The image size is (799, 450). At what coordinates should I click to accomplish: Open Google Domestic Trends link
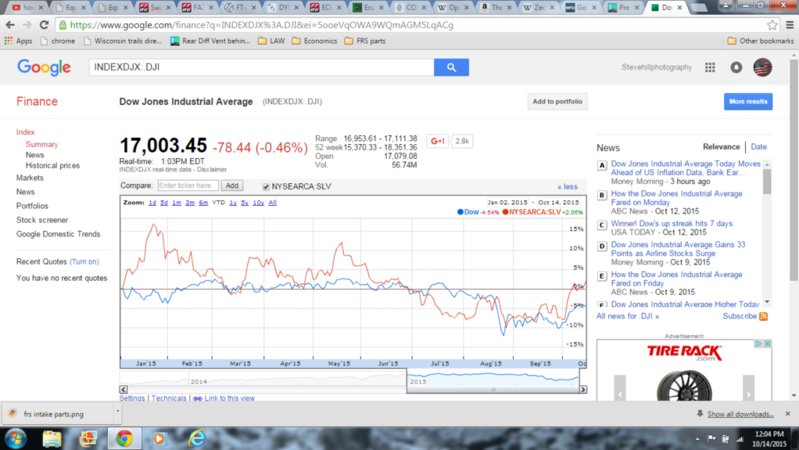58,234
